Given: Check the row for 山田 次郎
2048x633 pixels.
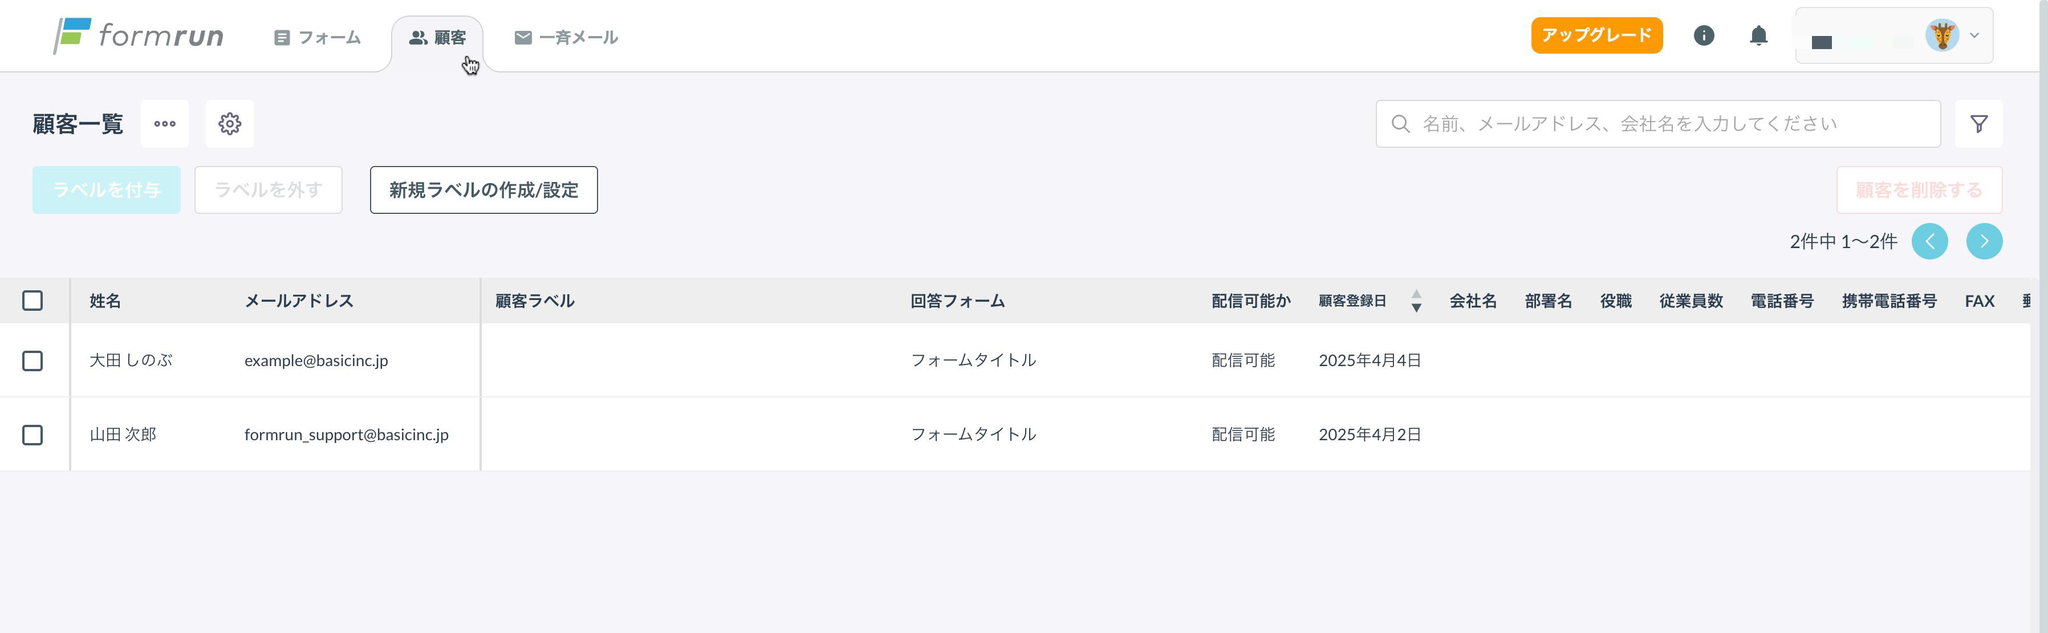Looking at the screenshot, I should (x=33, y=435).
